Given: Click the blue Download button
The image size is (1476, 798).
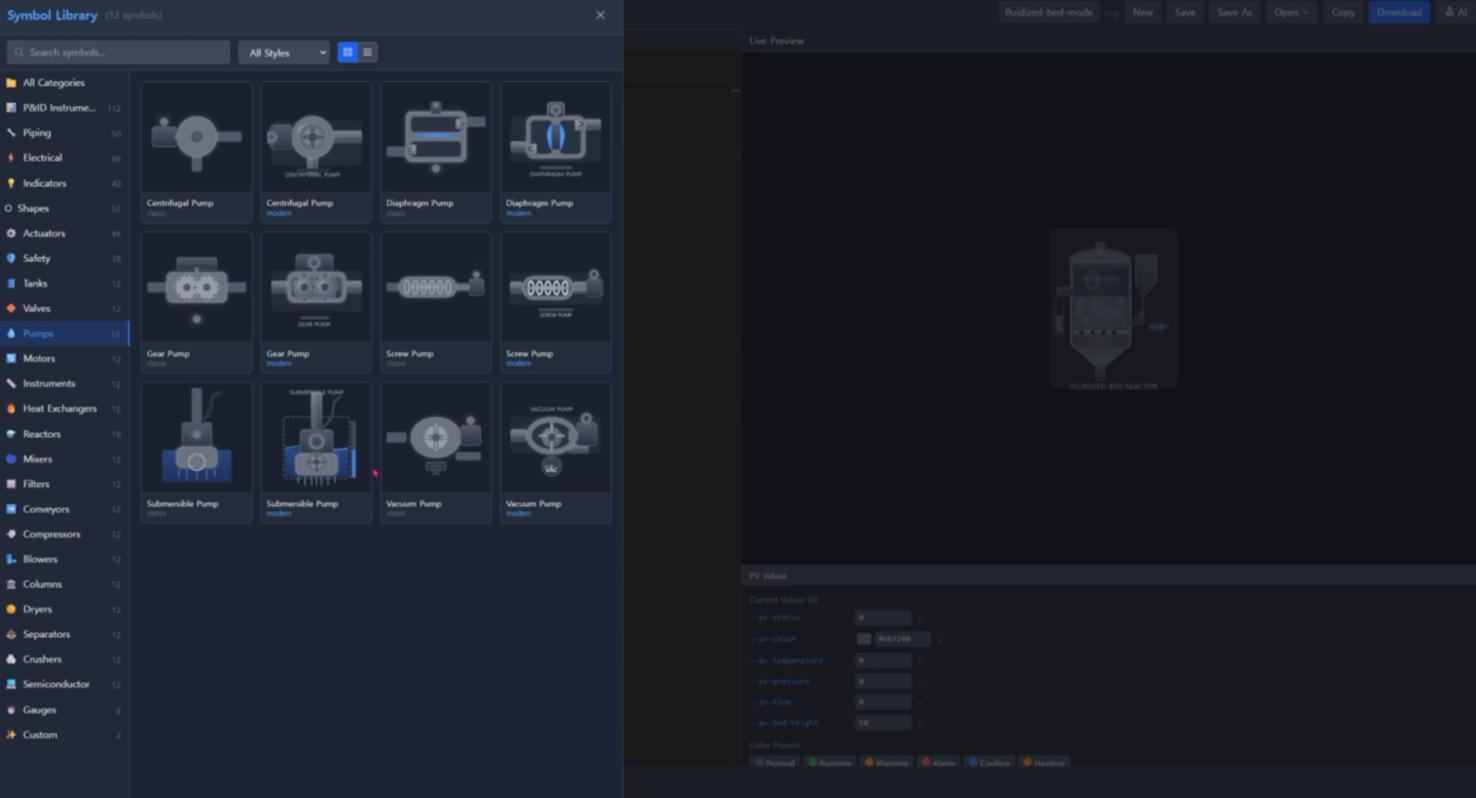Looking at the screenshot, I should tap(1399, 12).
